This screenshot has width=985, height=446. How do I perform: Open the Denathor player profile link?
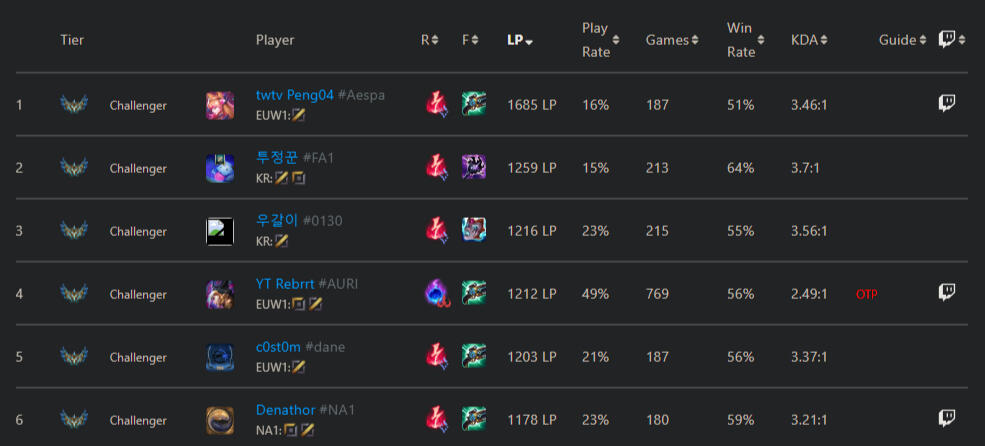point(285,410)
